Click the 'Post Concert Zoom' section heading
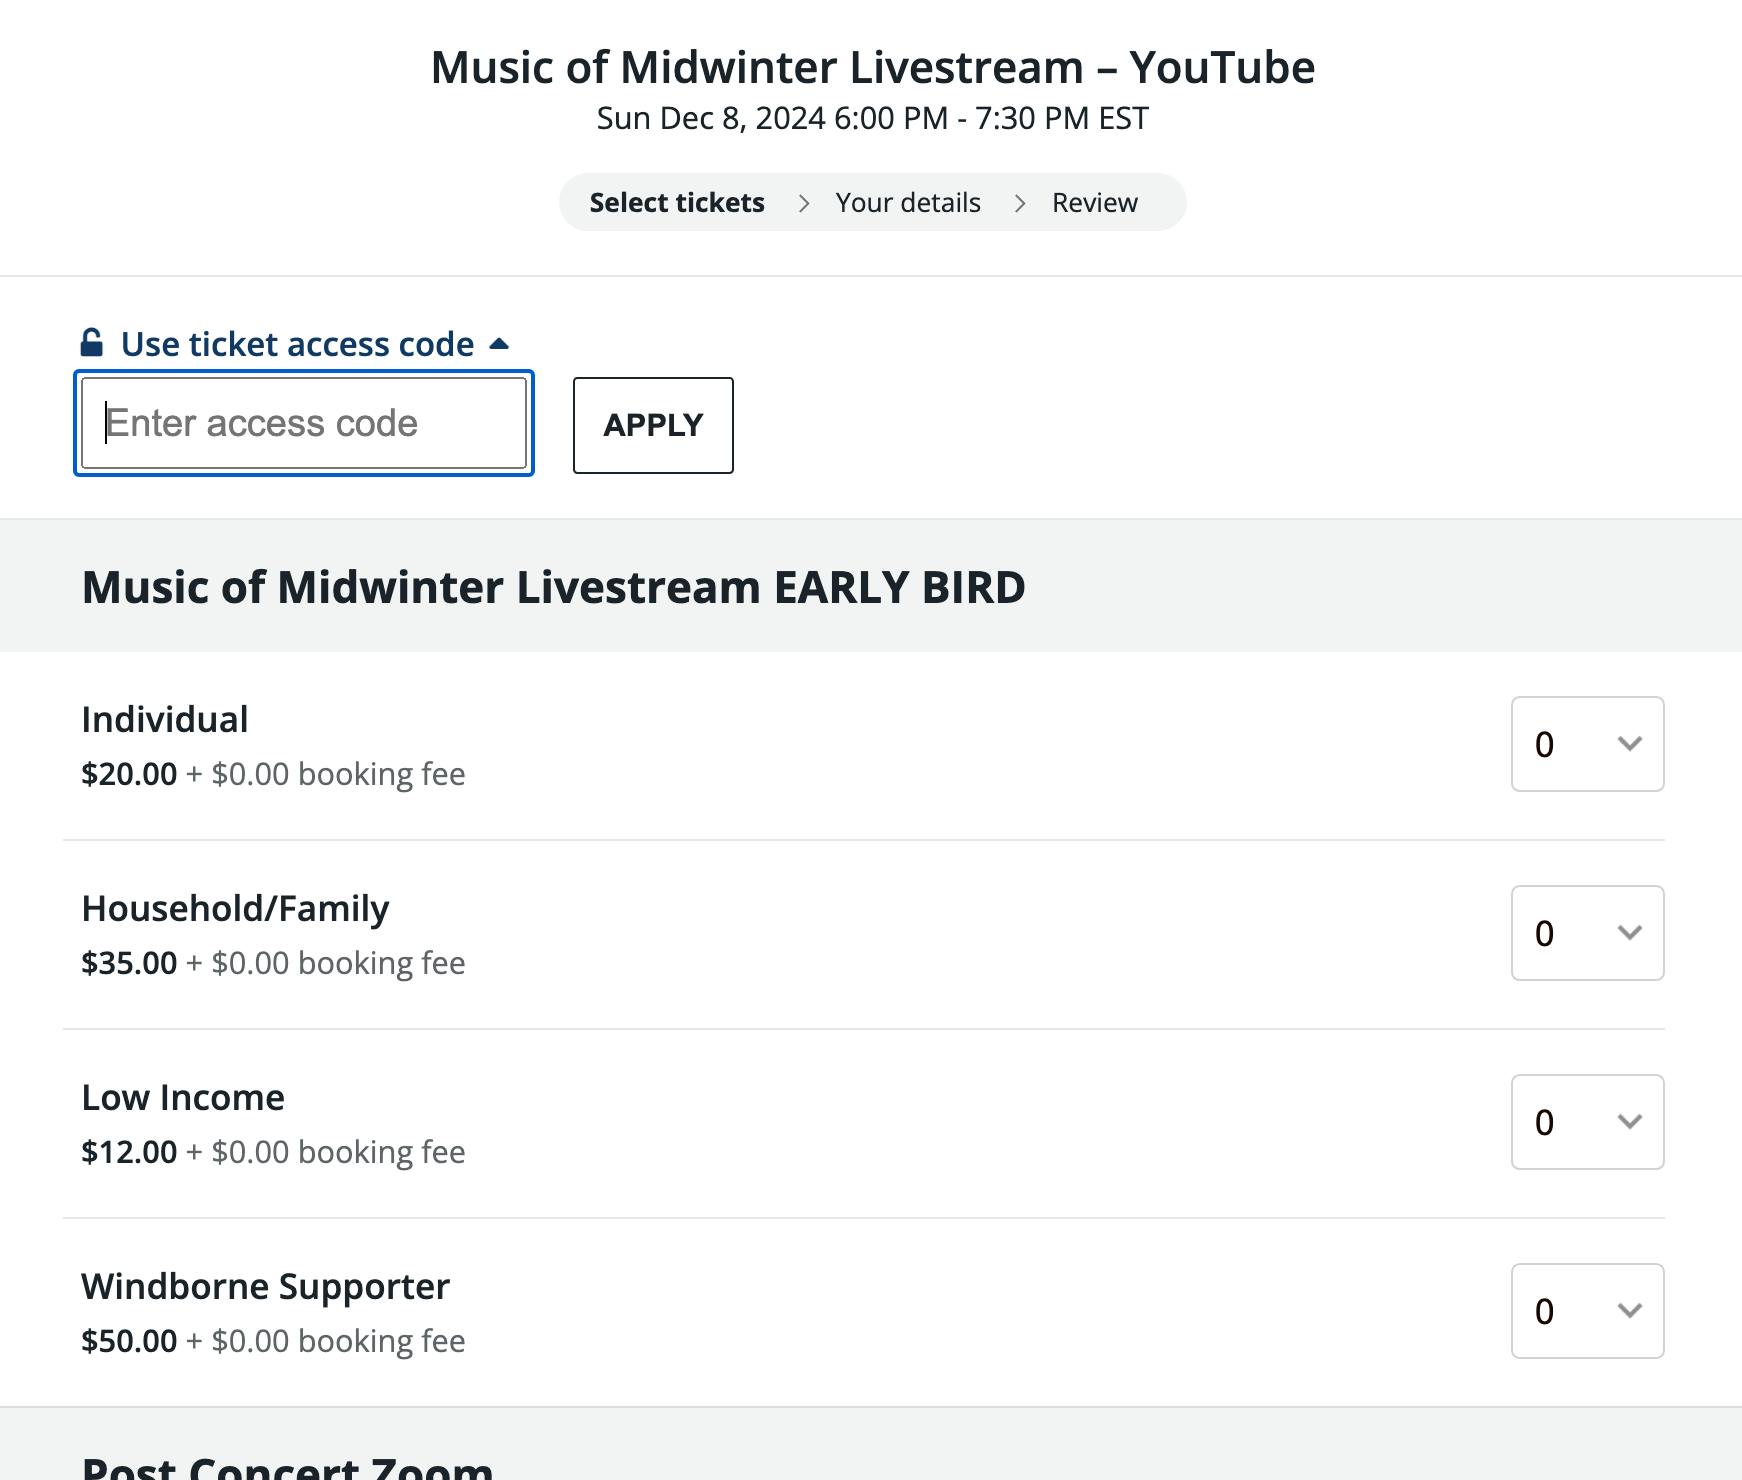The width and height of the screenshot is (1742, 1480). point(287,1466)
